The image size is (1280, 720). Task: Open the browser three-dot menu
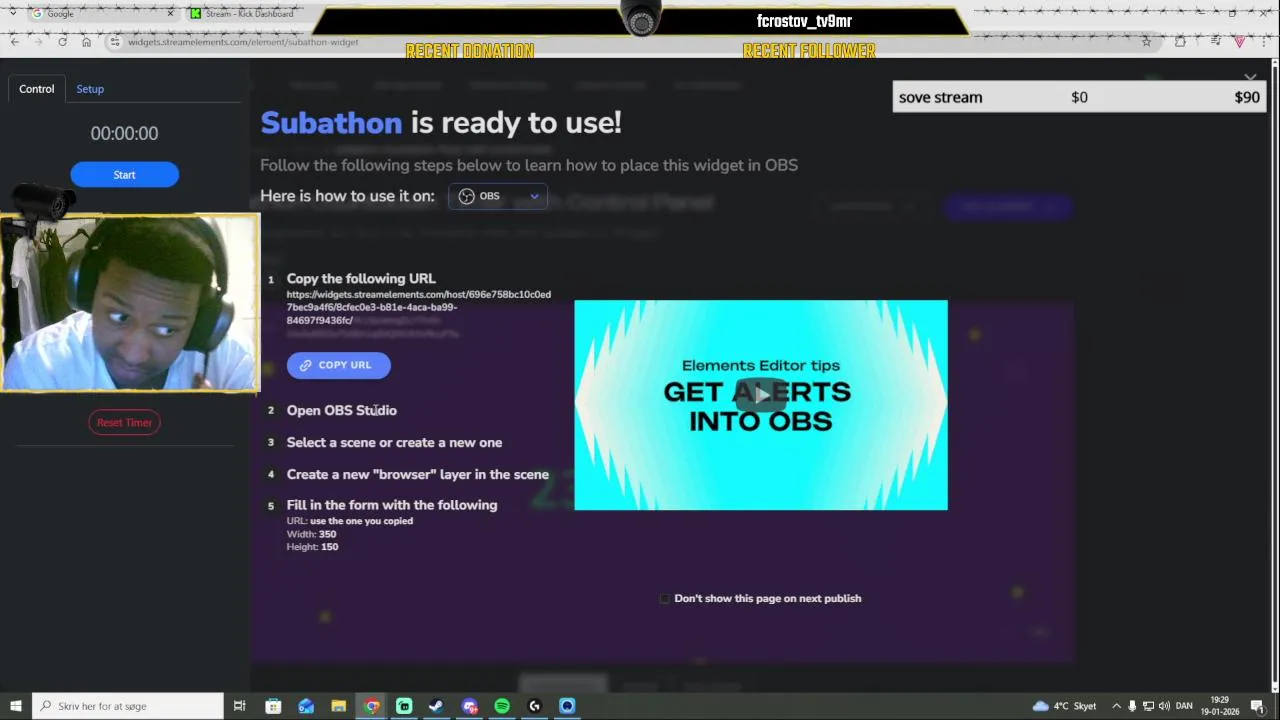point(1265,42)
